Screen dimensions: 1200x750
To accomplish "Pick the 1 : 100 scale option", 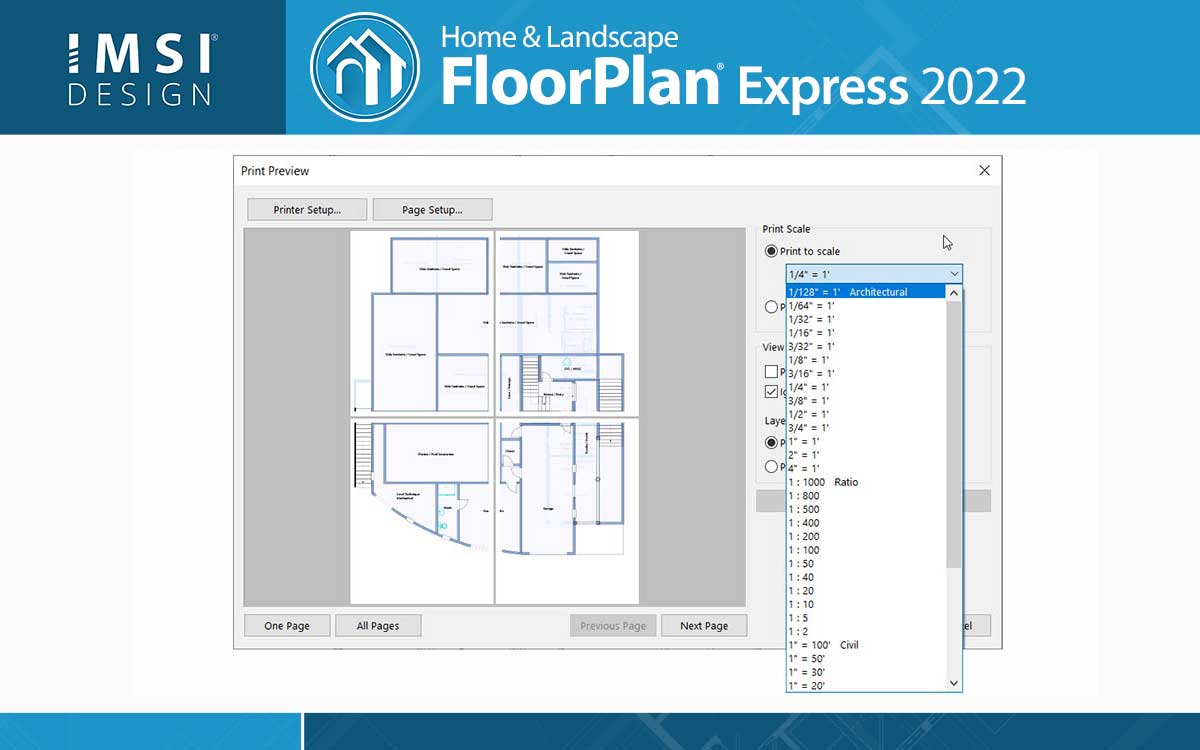I will 866,550.
